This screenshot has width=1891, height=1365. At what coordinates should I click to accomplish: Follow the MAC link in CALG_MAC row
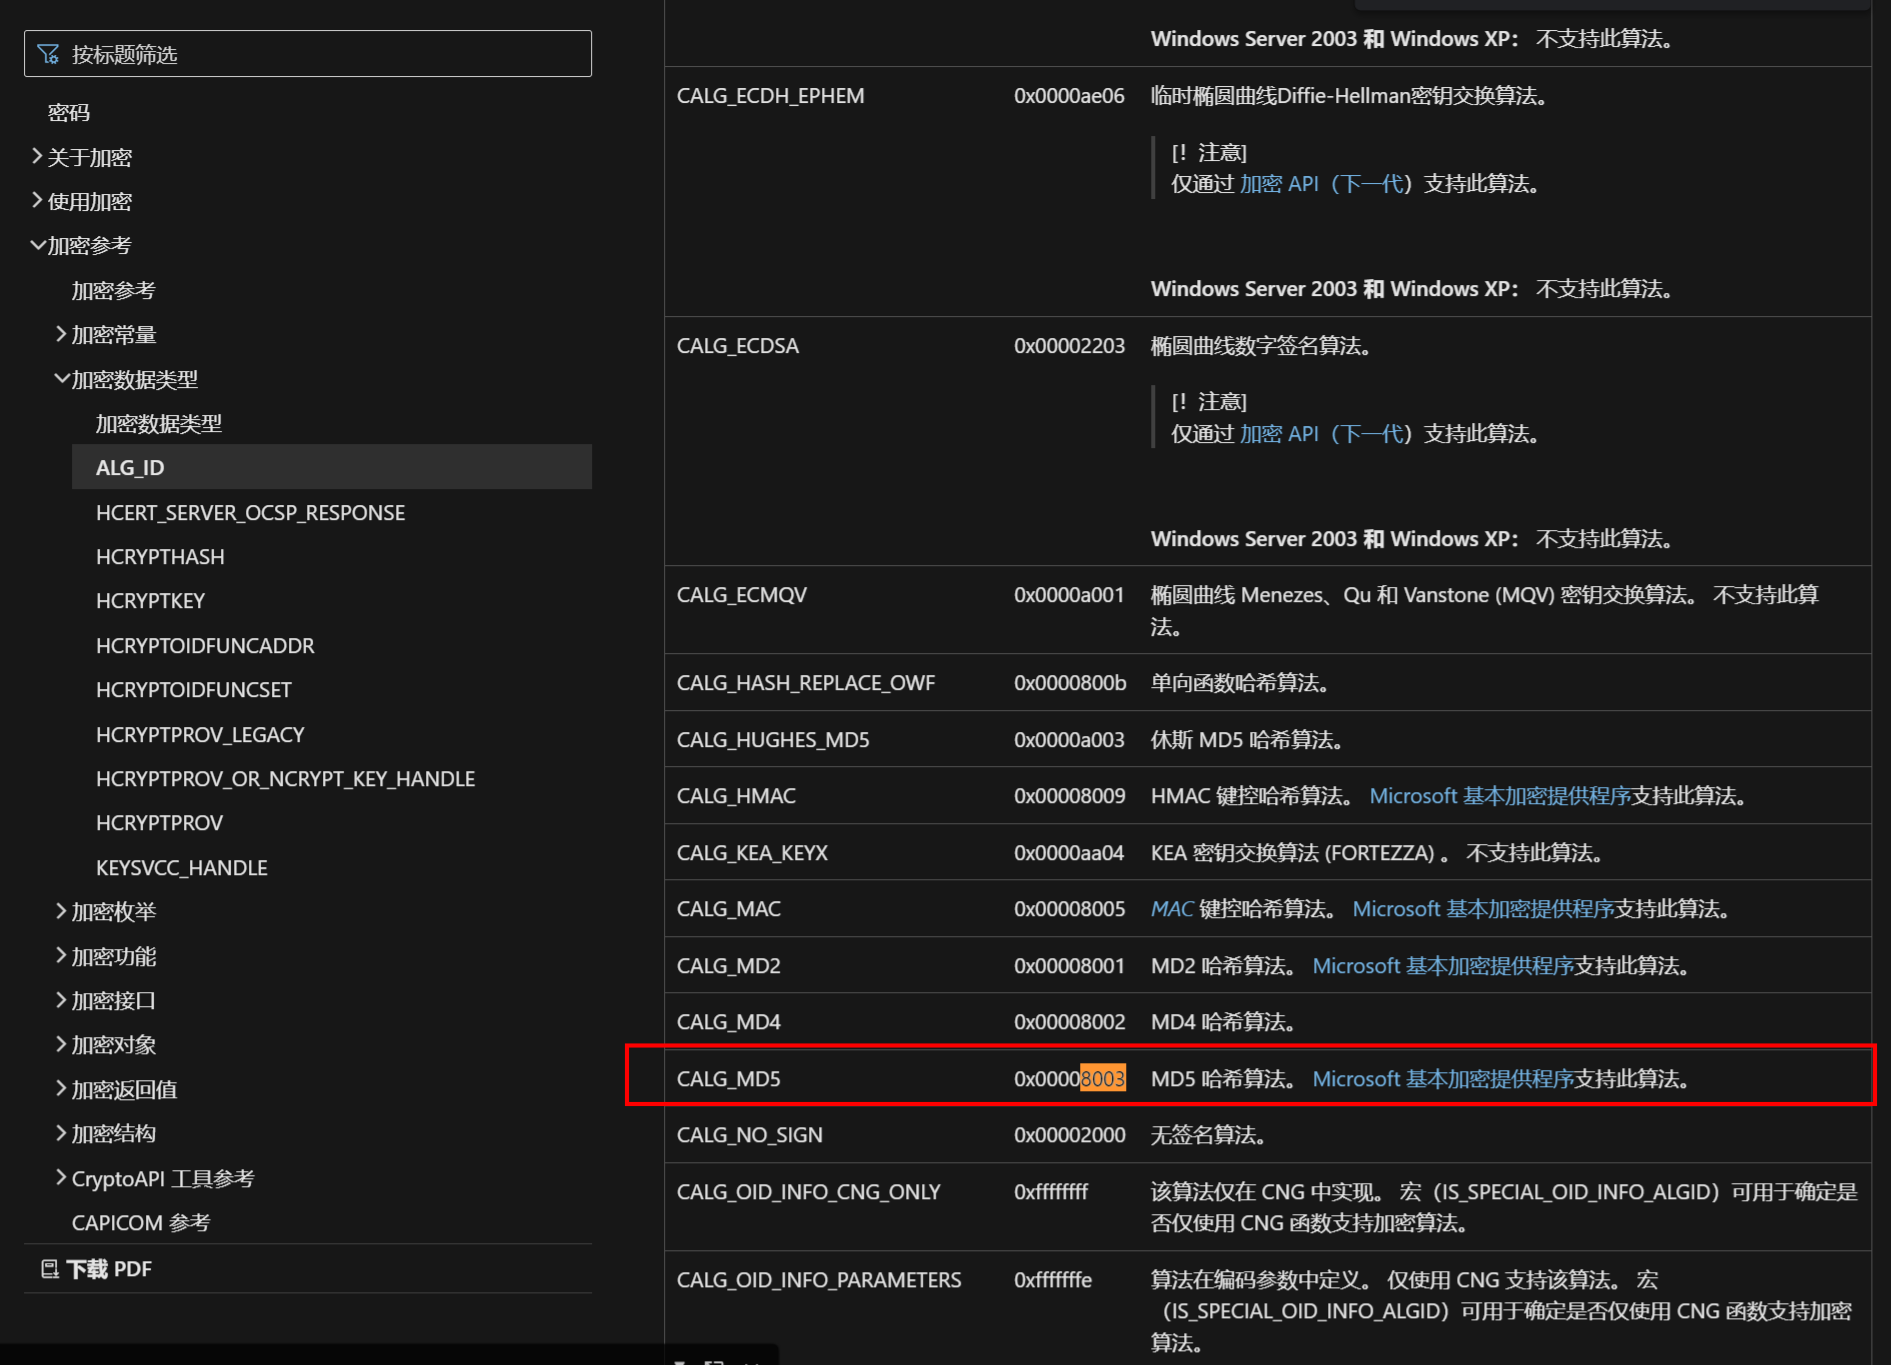pyautogui.click(x=1172, y=909)
